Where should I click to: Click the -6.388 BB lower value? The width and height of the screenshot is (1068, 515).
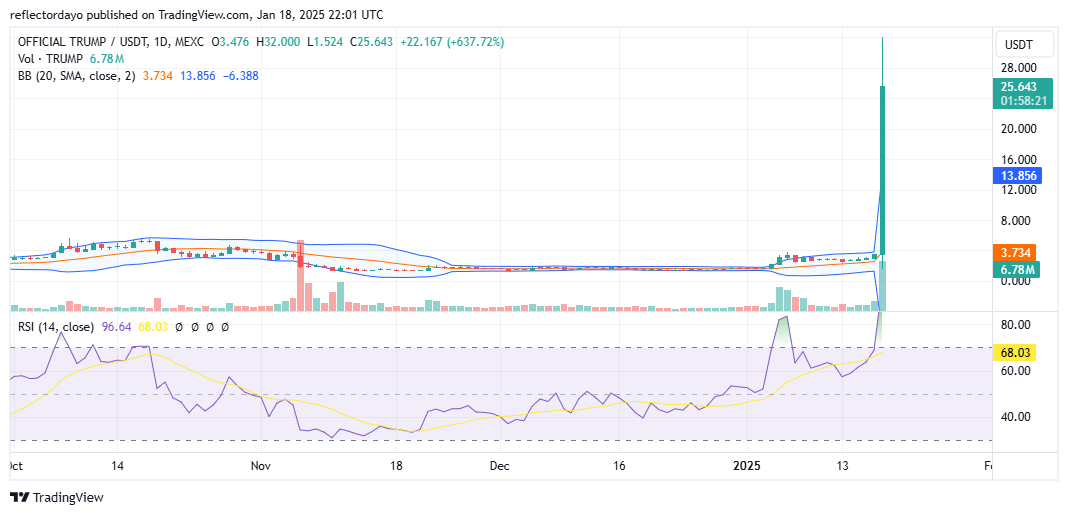pos(240,76)
